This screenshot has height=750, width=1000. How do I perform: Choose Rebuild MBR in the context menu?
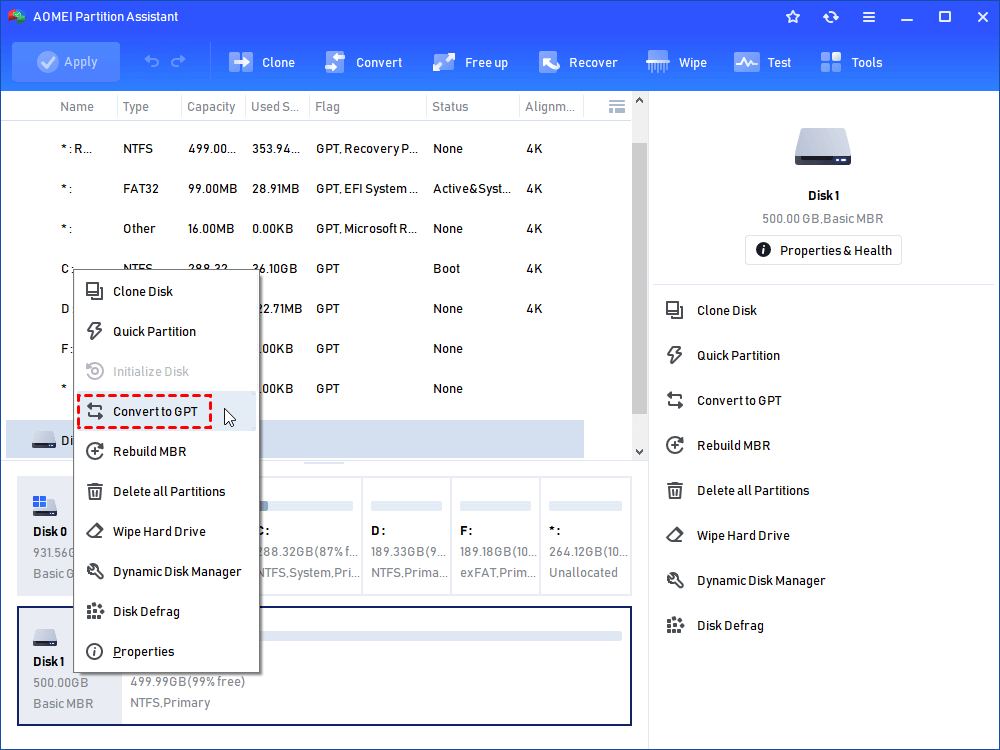pos(167,452)
